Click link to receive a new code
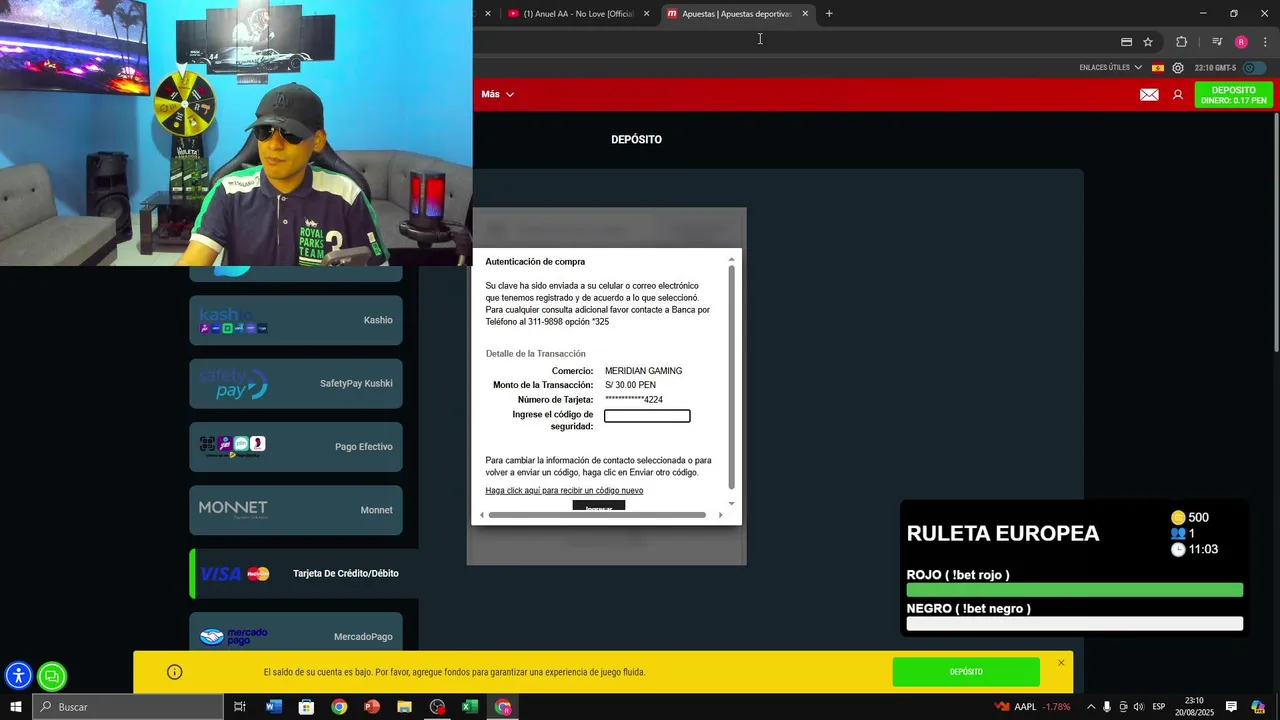 click(x=564, y=491)
